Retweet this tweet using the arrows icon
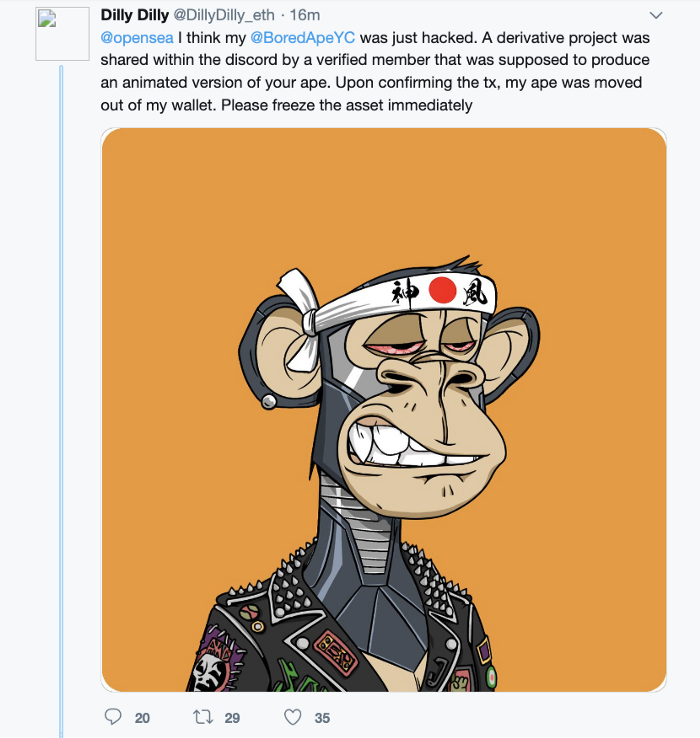 pyautogui.click(x=203, y=717)
